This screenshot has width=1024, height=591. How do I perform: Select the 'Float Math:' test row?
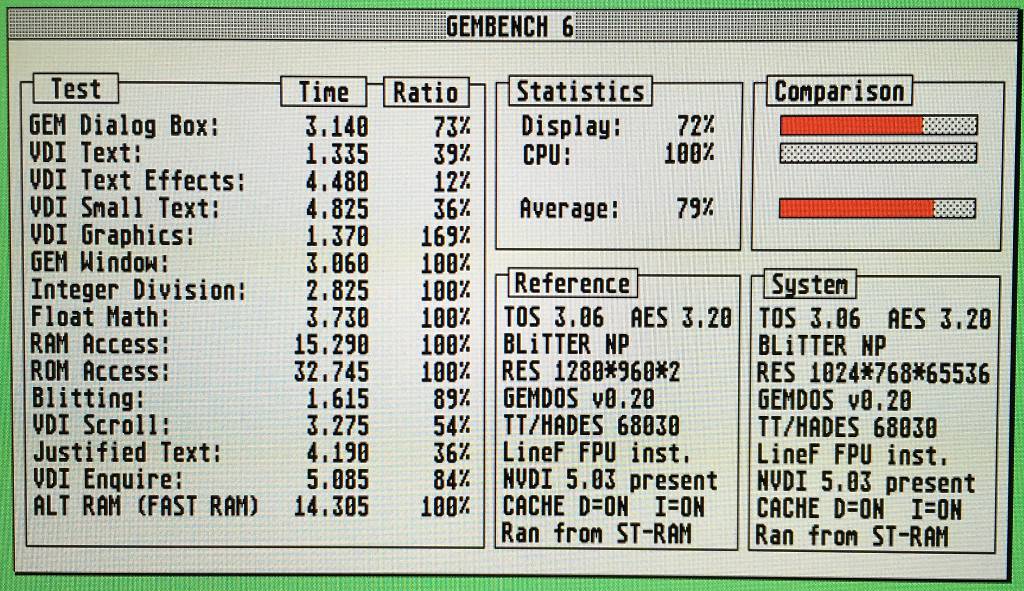coord(250,317)
